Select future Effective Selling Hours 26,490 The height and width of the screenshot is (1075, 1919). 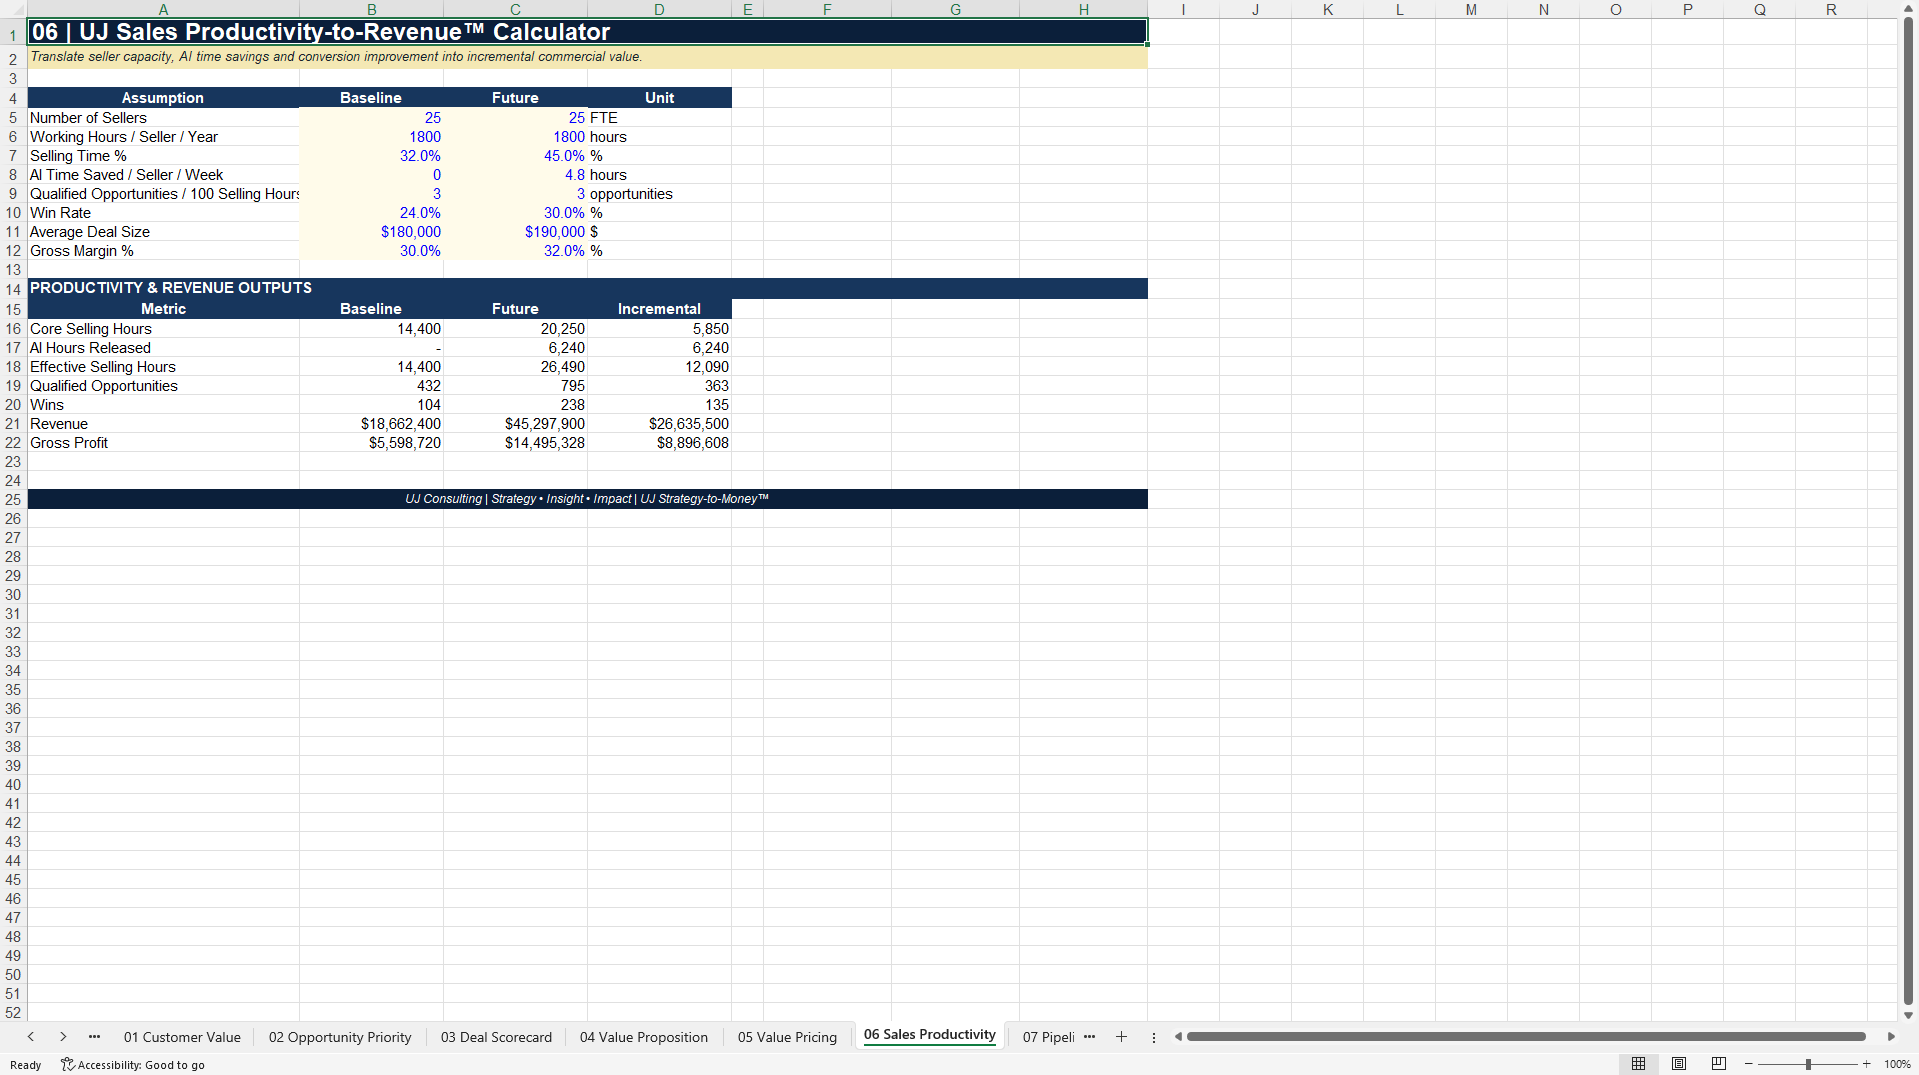click(x=515, y=367)
